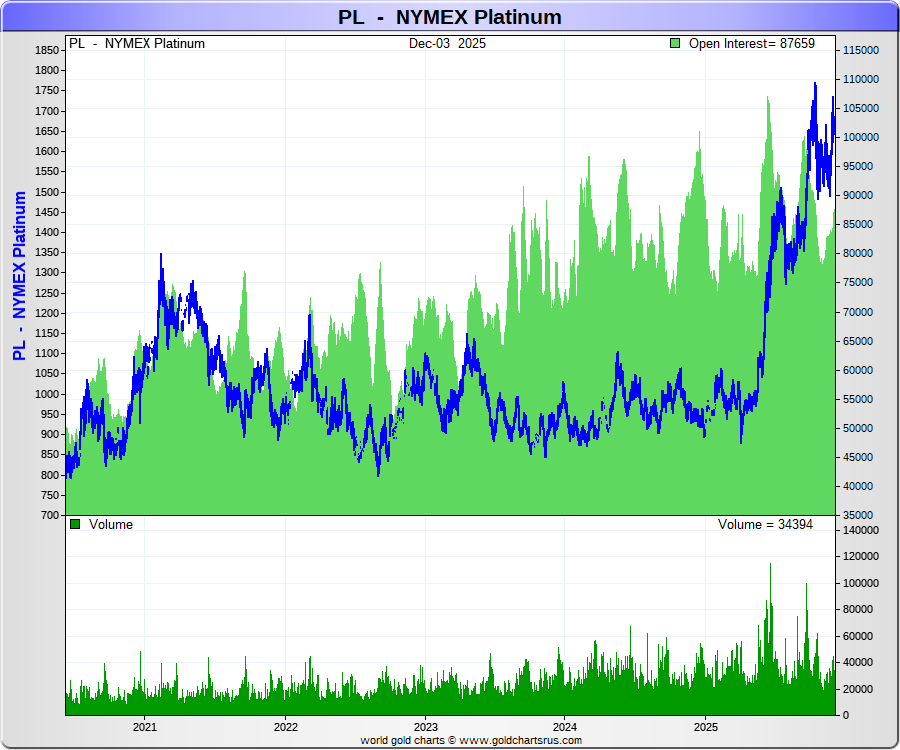Click the Volume panel label text

[110, 525]
